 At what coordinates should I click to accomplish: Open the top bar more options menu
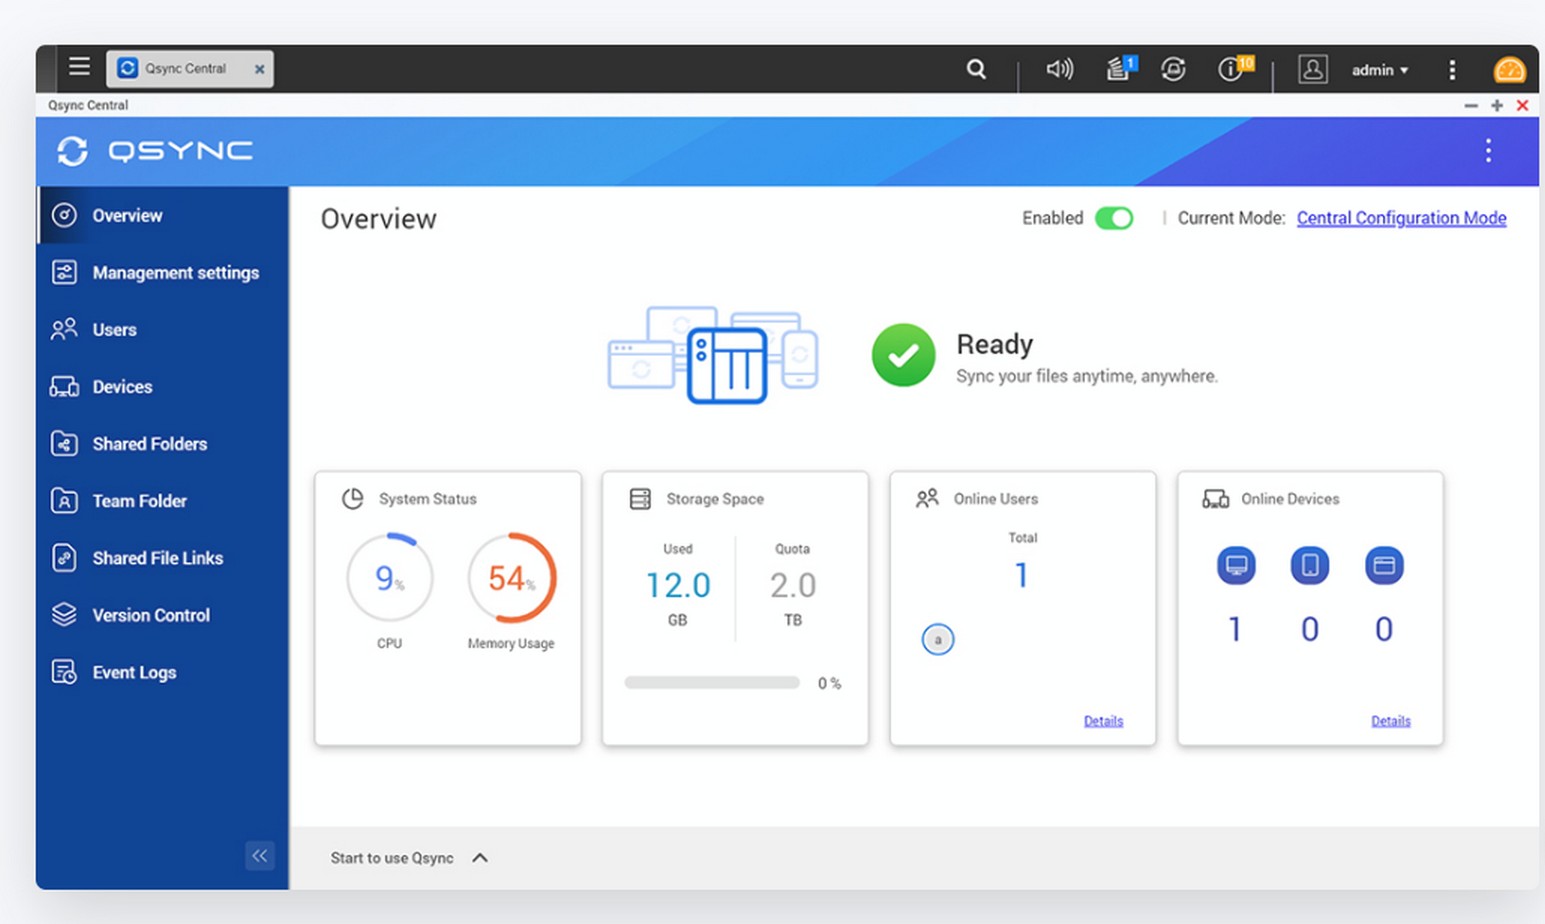tap(1452, 70)
